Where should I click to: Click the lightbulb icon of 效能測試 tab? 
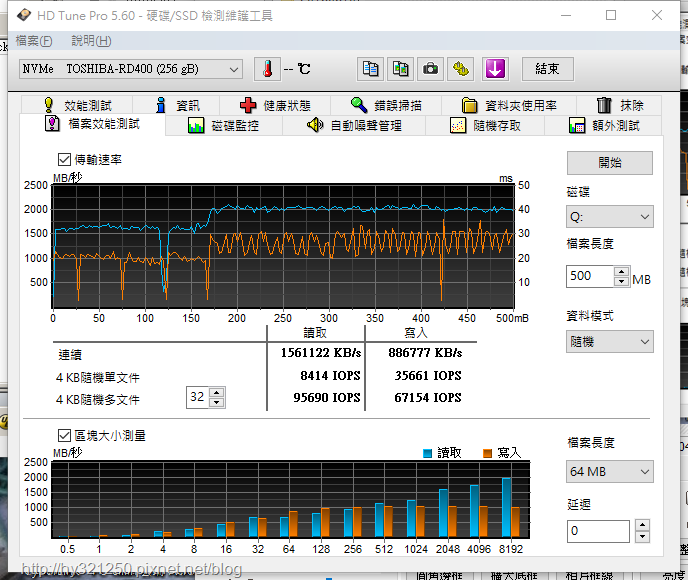pos(49,105)
